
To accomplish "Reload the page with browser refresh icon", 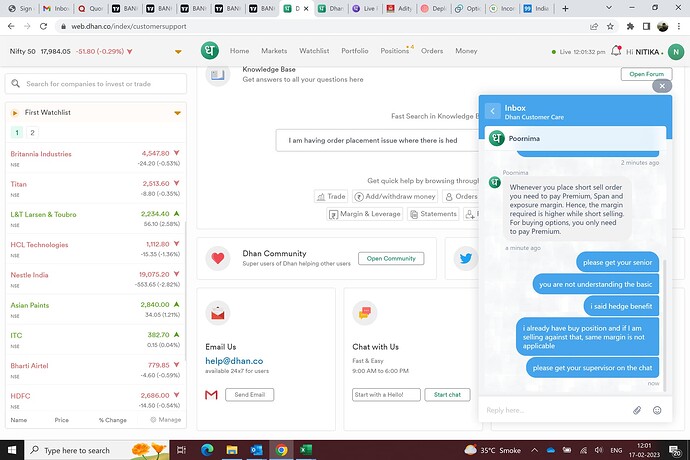I will click(43, 26).
